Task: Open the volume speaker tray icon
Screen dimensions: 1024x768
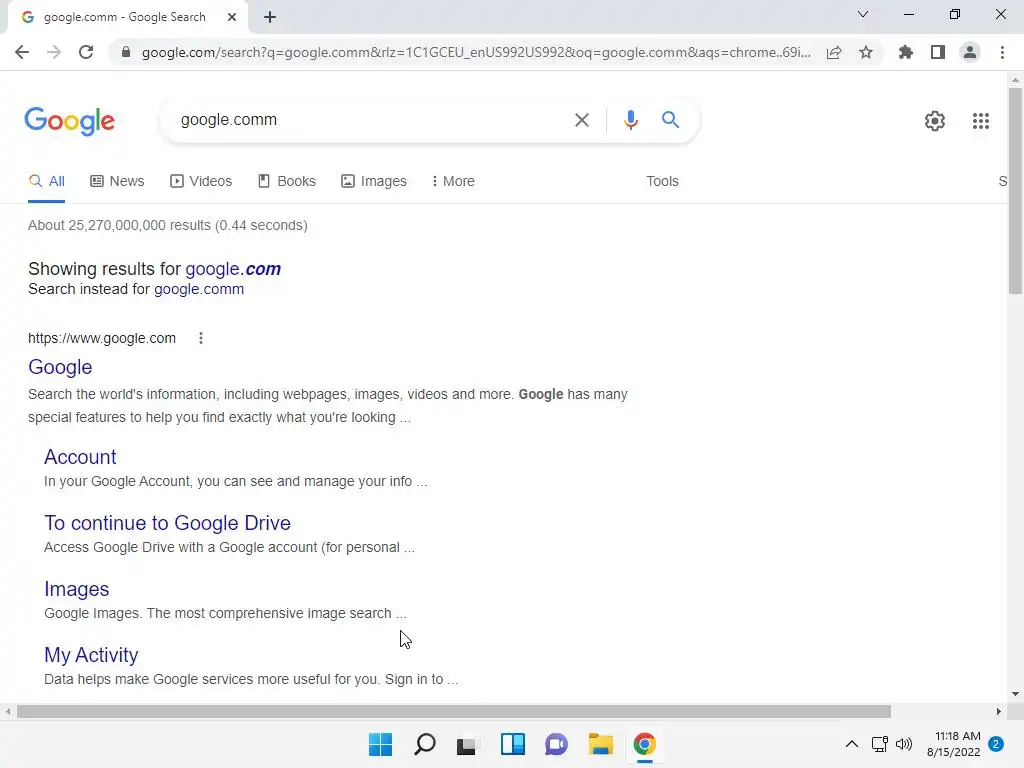Action: (x=904, y=744)
